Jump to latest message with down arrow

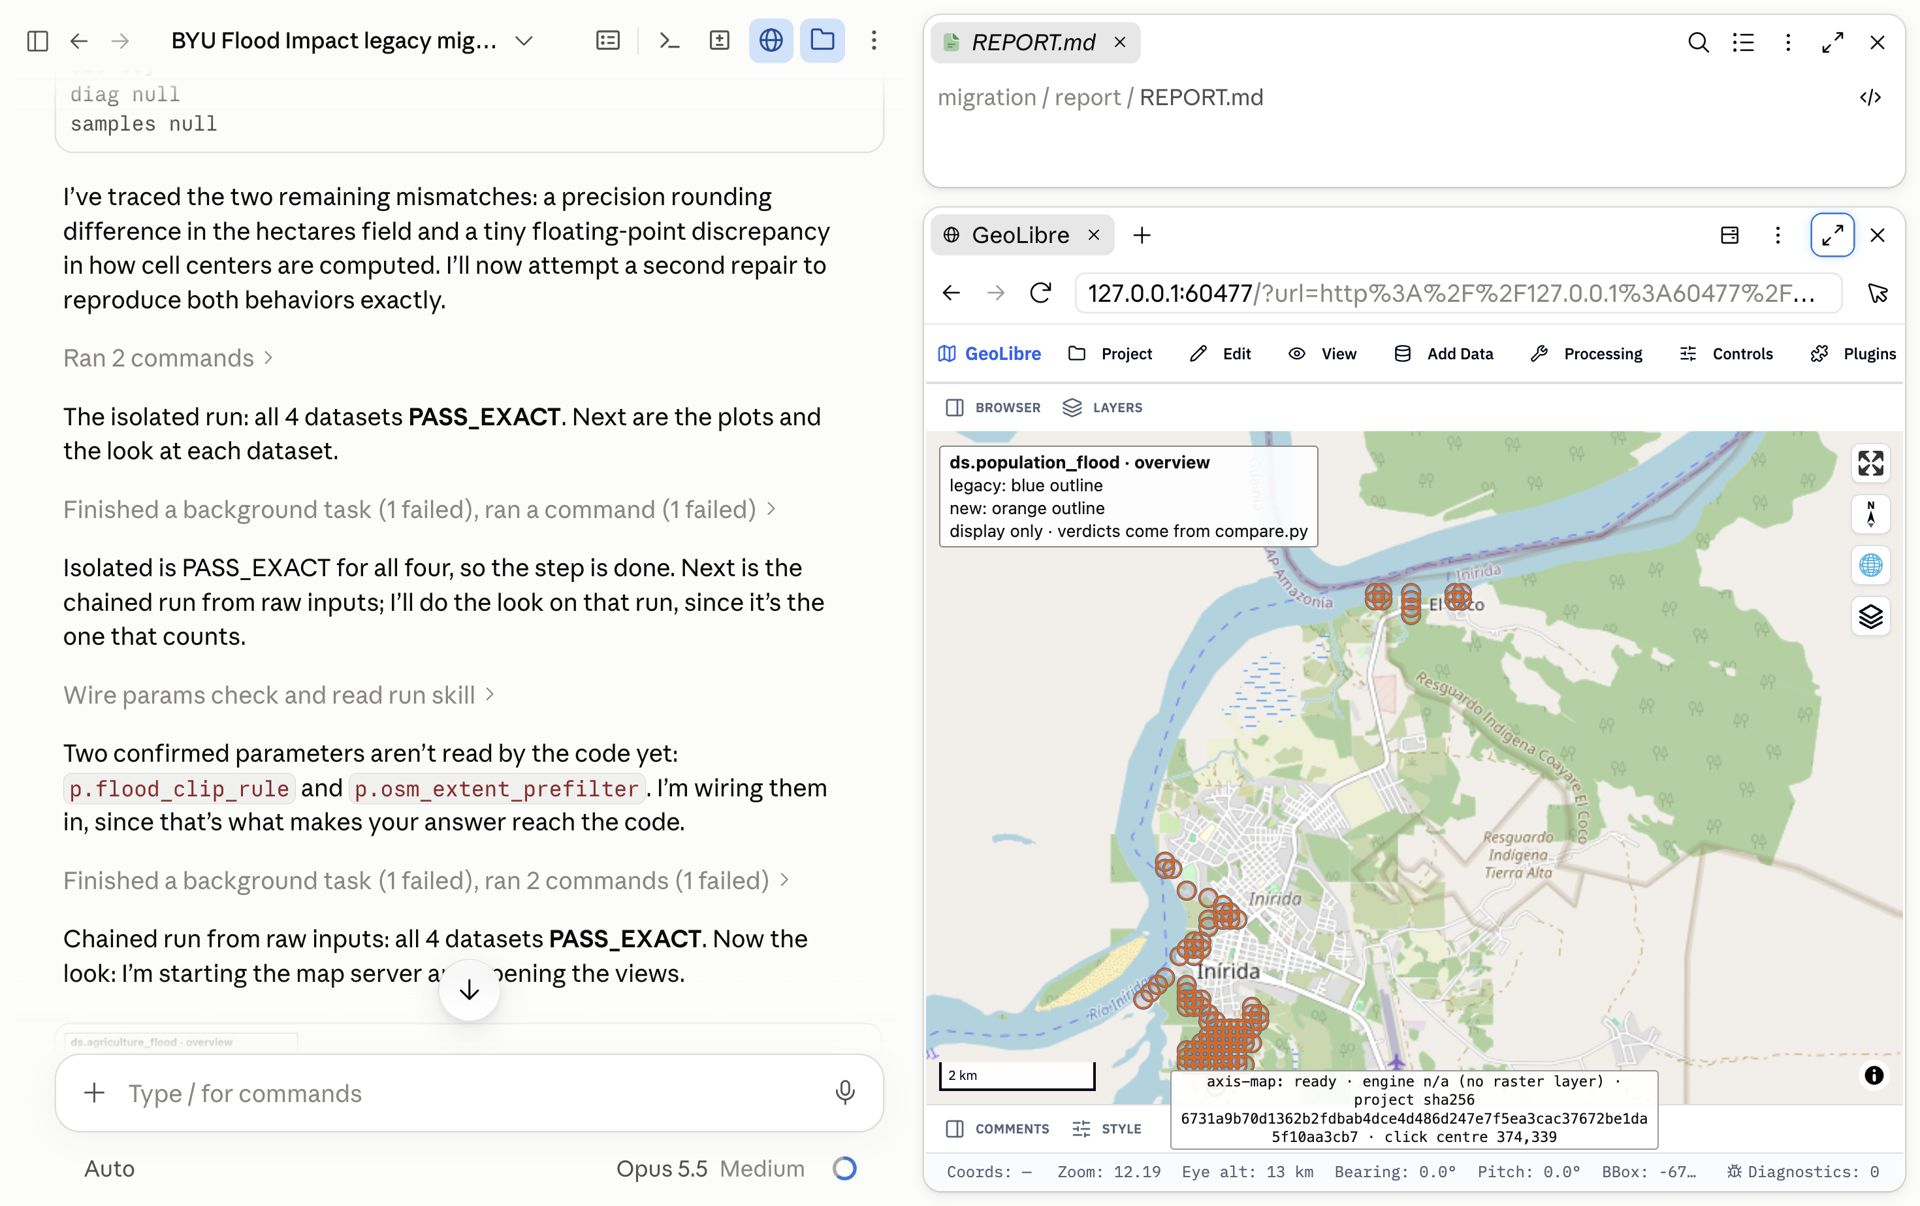coord(469,990)
